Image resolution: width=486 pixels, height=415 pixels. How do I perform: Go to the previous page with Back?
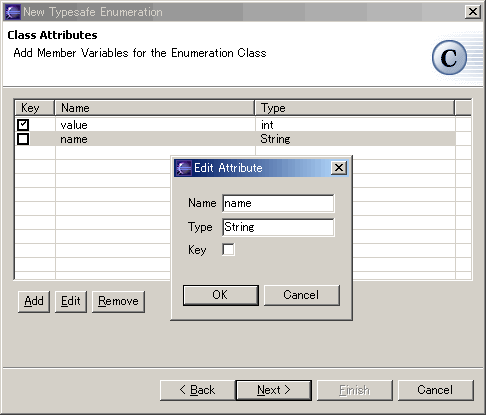pos(198,390)
